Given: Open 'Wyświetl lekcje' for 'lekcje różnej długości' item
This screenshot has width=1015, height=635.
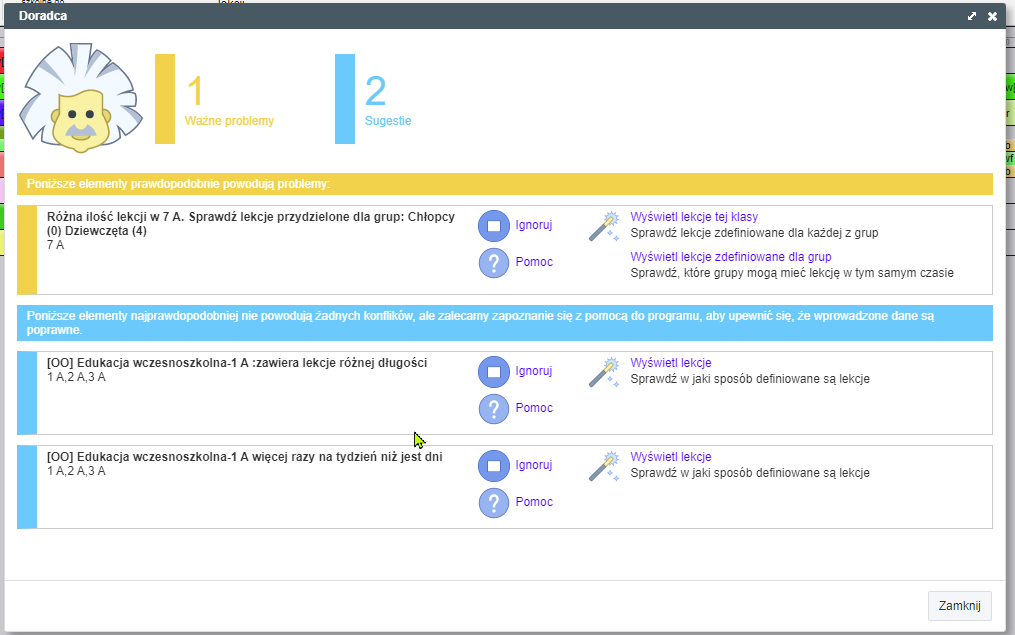Looking at the screenshot, I should (x=670, y=363).
